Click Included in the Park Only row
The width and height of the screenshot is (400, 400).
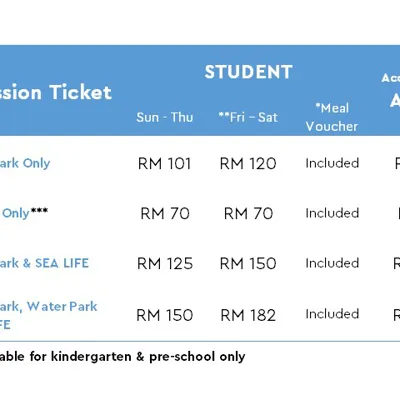(x=332, y=163)
